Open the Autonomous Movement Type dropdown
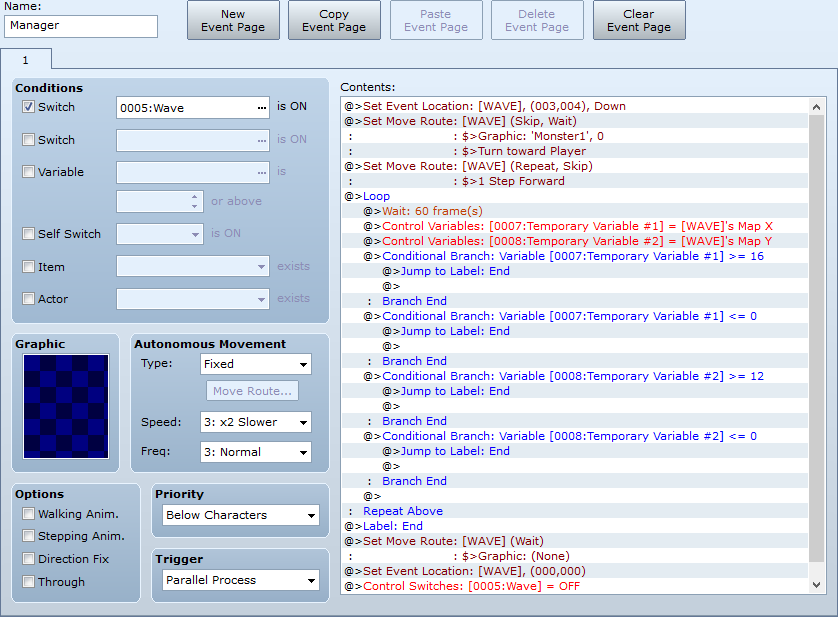The image size is (838, 617). pos(256,364)
